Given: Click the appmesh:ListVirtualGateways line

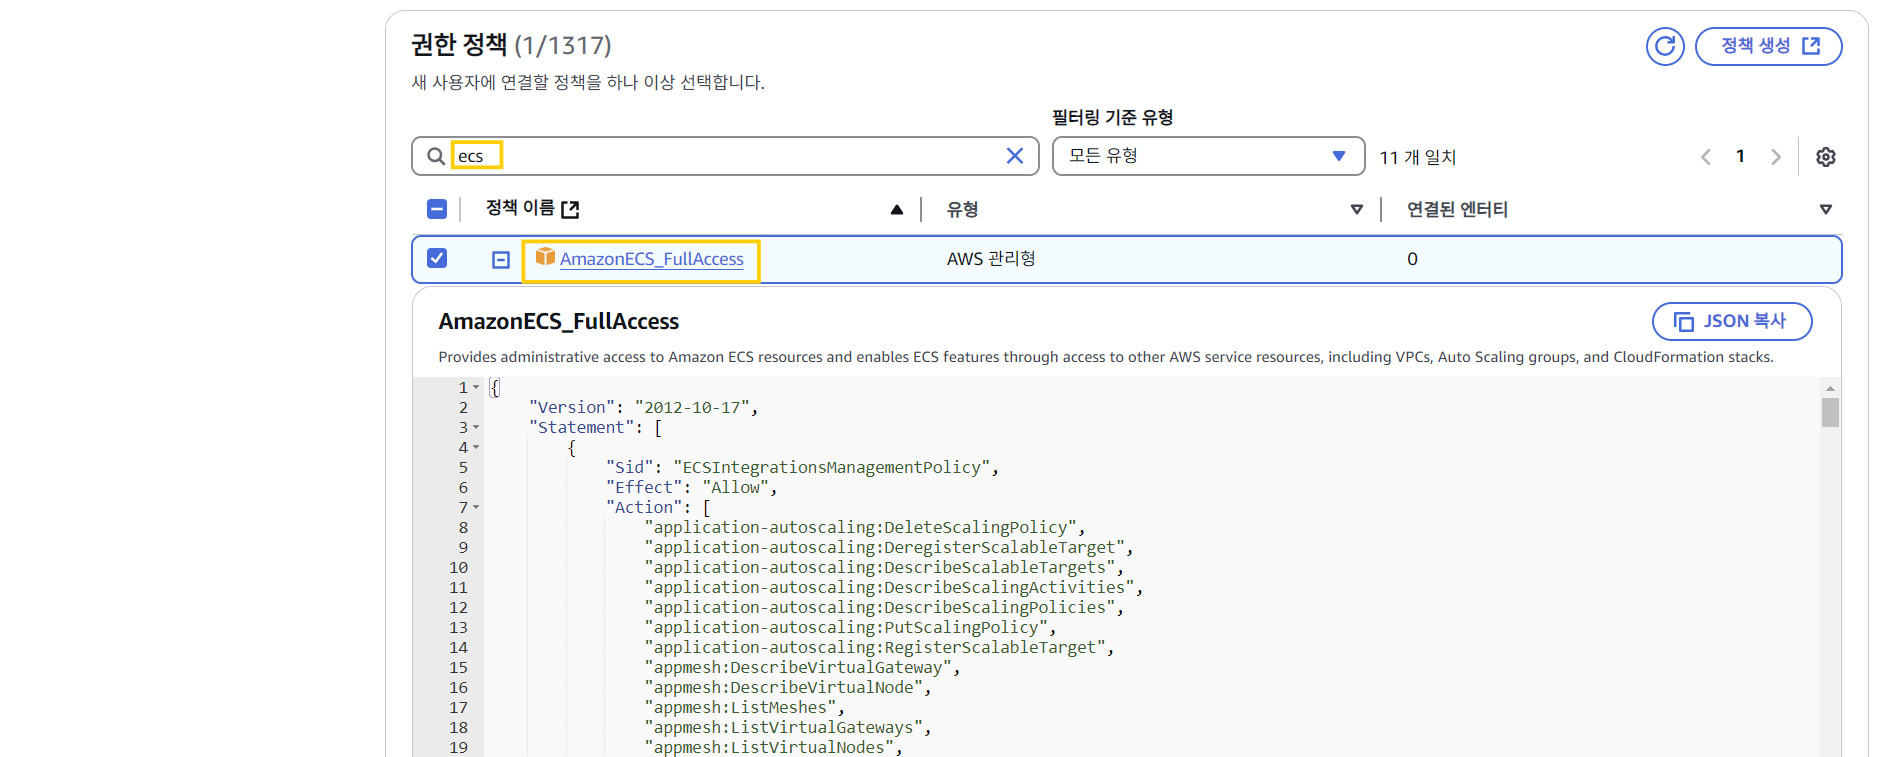Looking at the screenshot, I should 788,727.
